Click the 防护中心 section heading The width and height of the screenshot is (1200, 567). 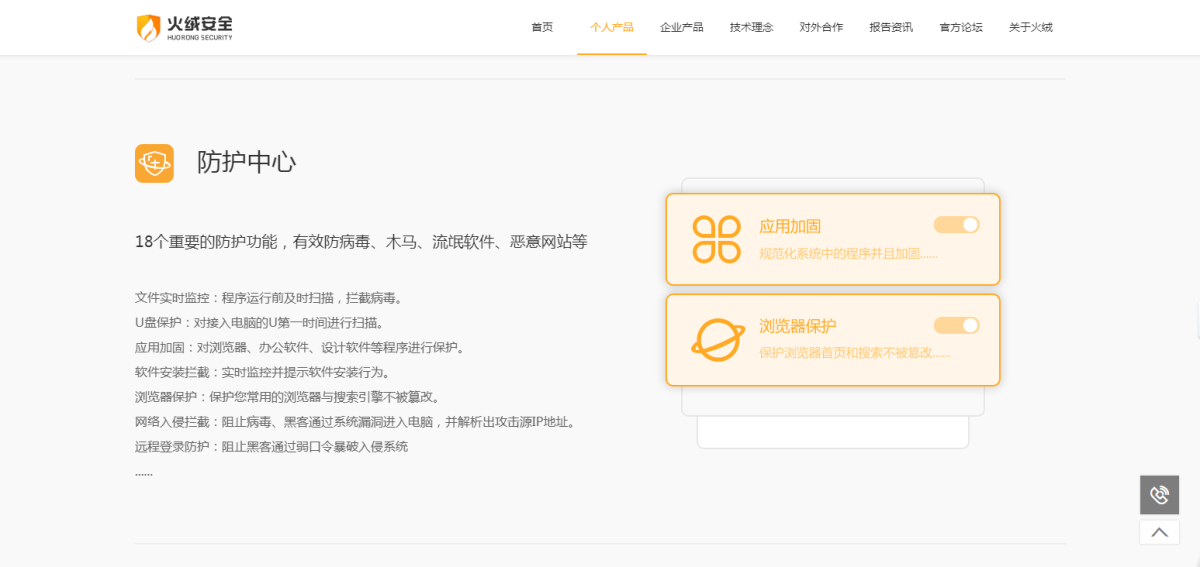click(x=246, y=162)
